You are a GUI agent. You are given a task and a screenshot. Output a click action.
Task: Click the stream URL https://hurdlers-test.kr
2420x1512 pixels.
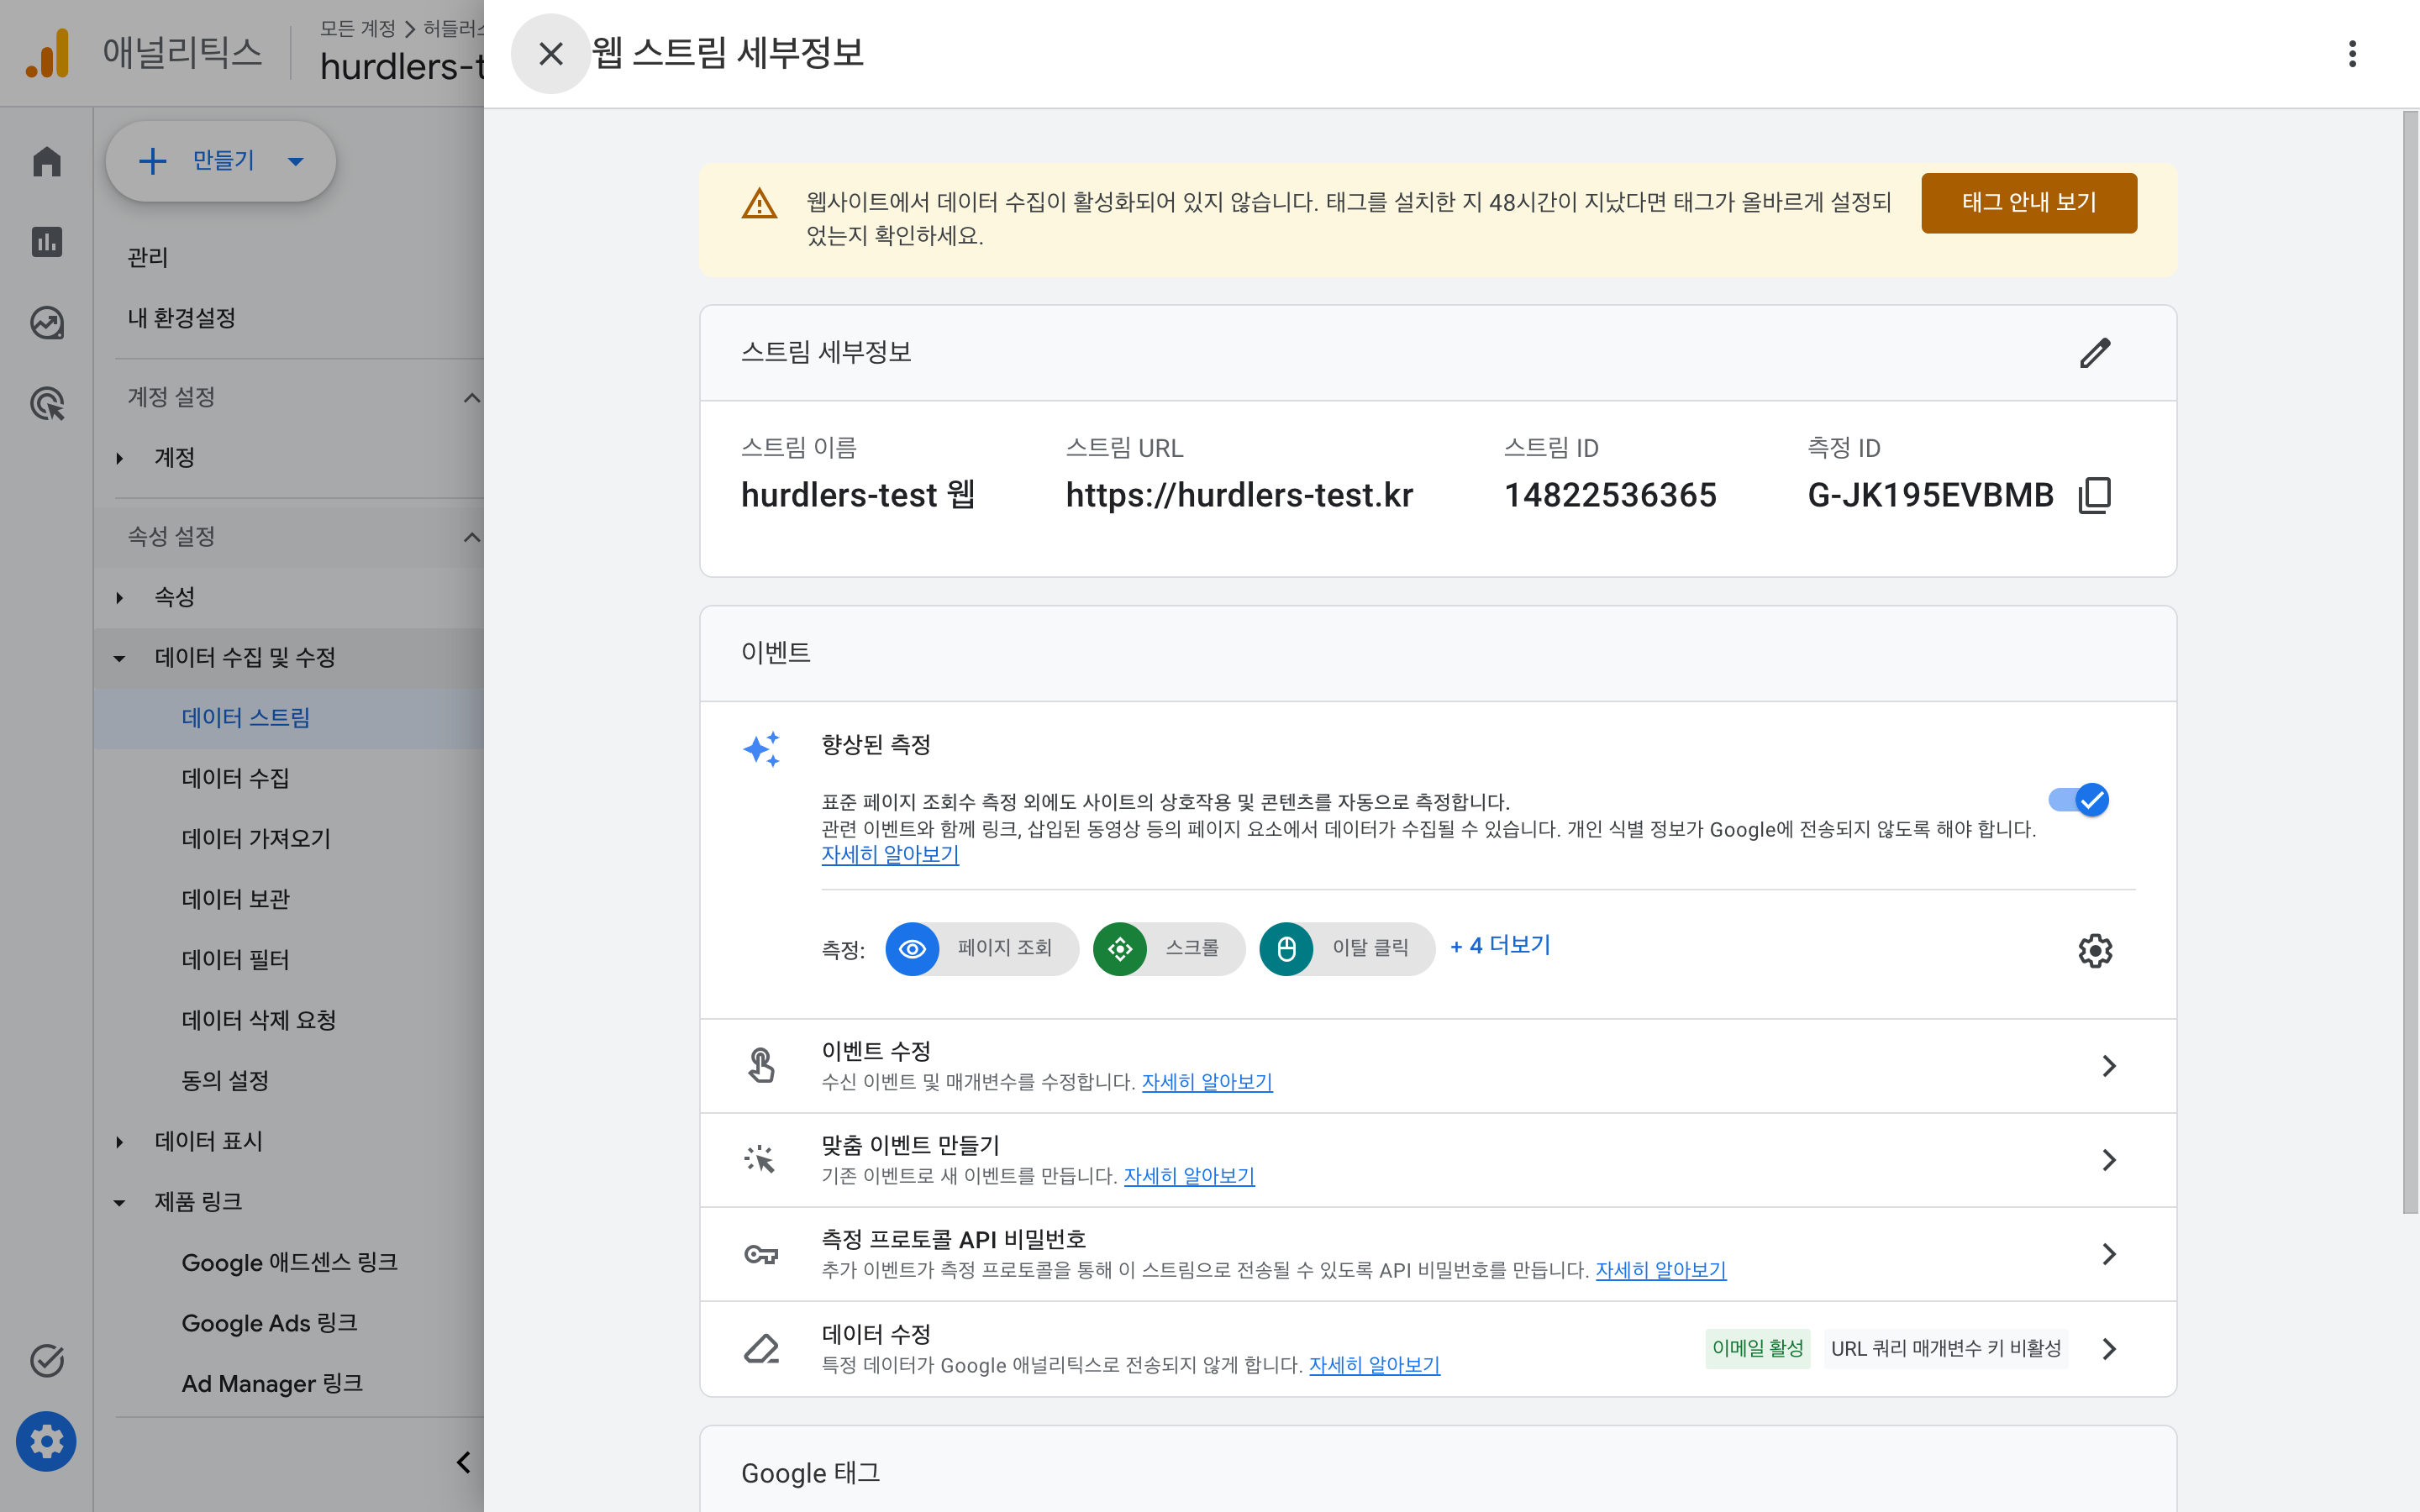tap(1239, 495)
